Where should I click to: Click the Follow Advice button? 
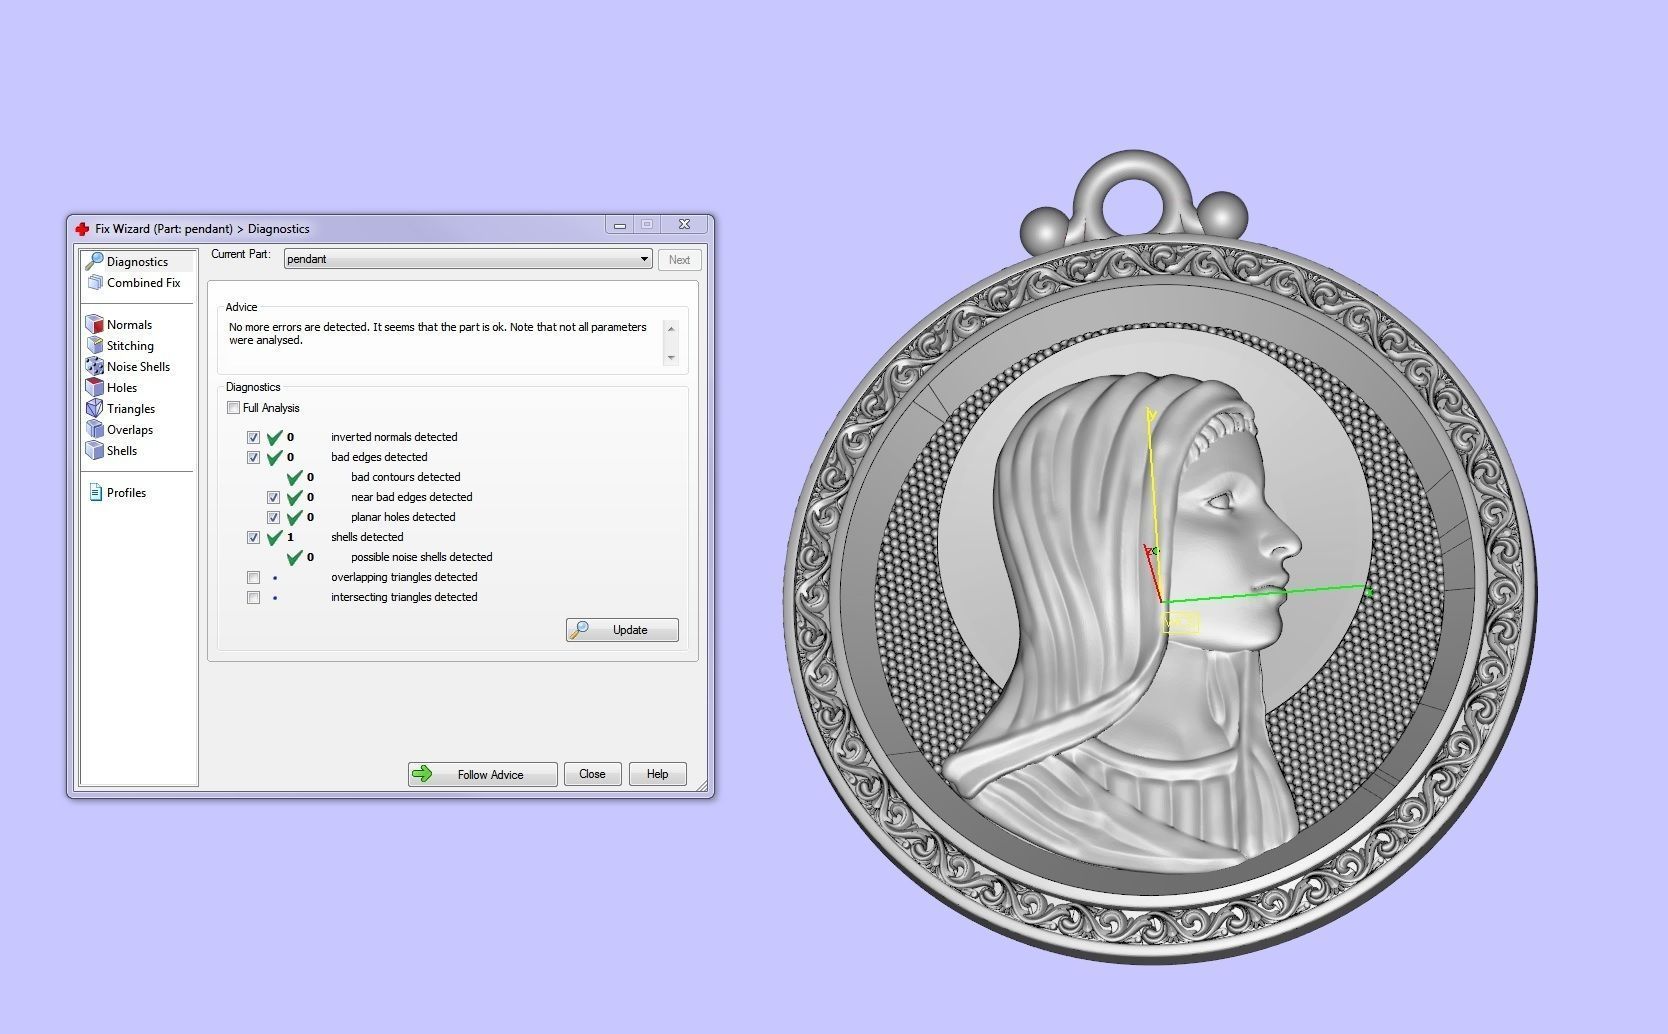coord(482,774)
